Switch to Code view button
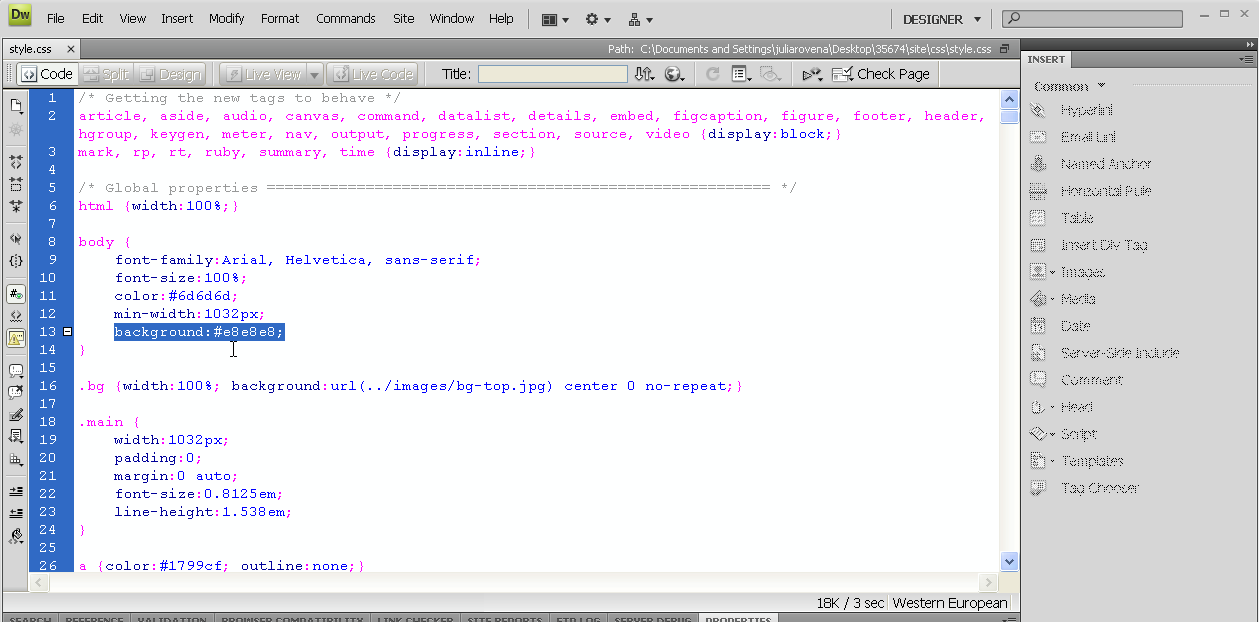 47,74
